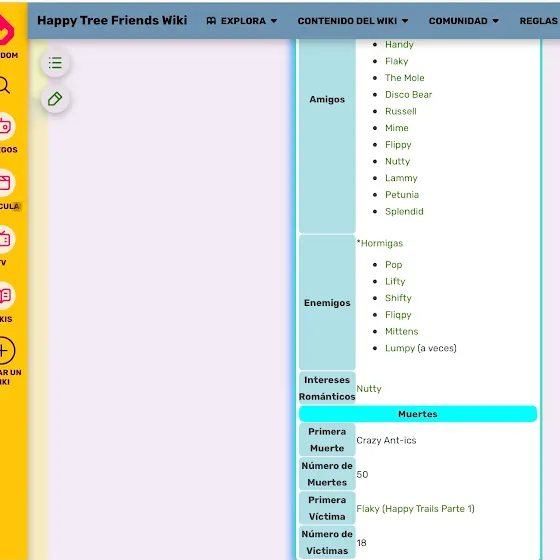Open the COMUNIDAD menu
Viewport: 560px width, 560px height.
tap(464, 21)
